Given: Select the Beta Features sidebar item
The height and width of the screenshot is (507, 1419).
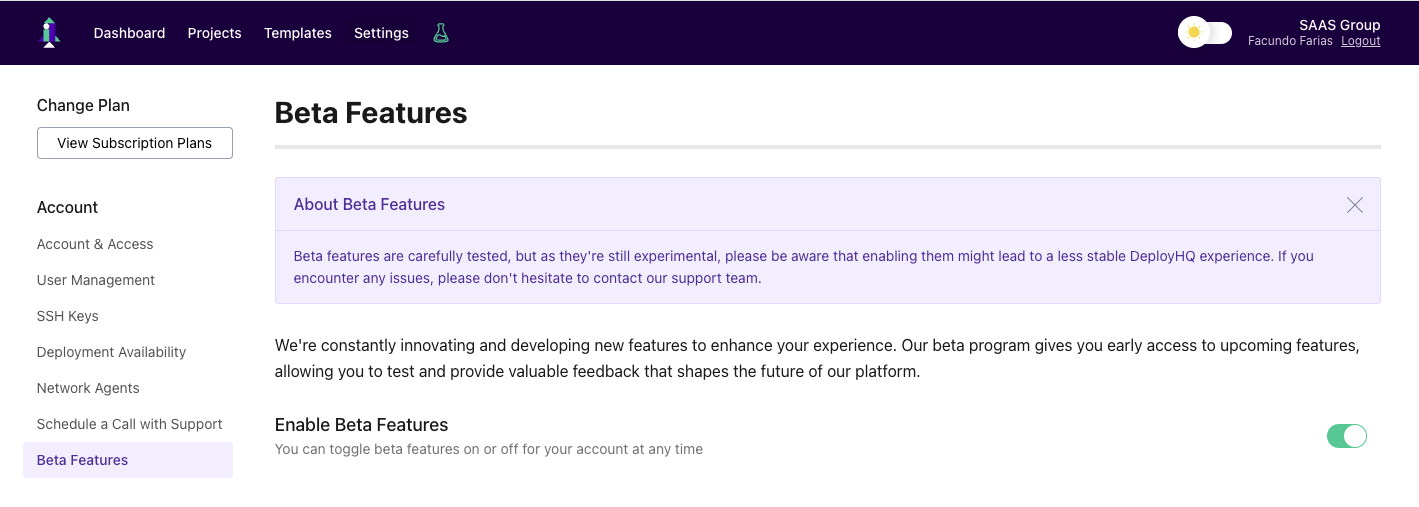Looking at the screenshot, I should (x=83, y=460).
